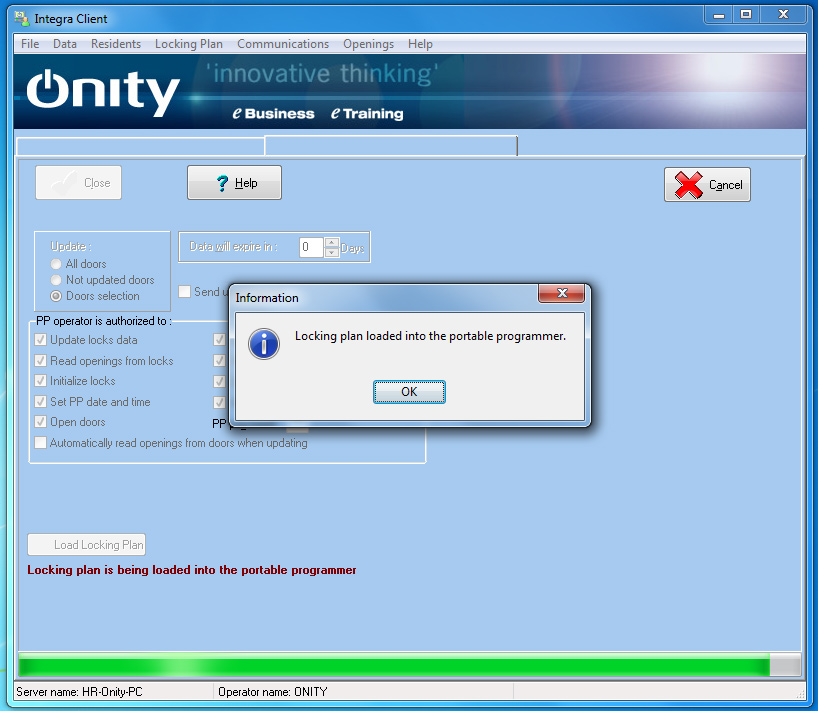
Task: Decrease the expiry days with down arrow
Action: click(332, 252)
